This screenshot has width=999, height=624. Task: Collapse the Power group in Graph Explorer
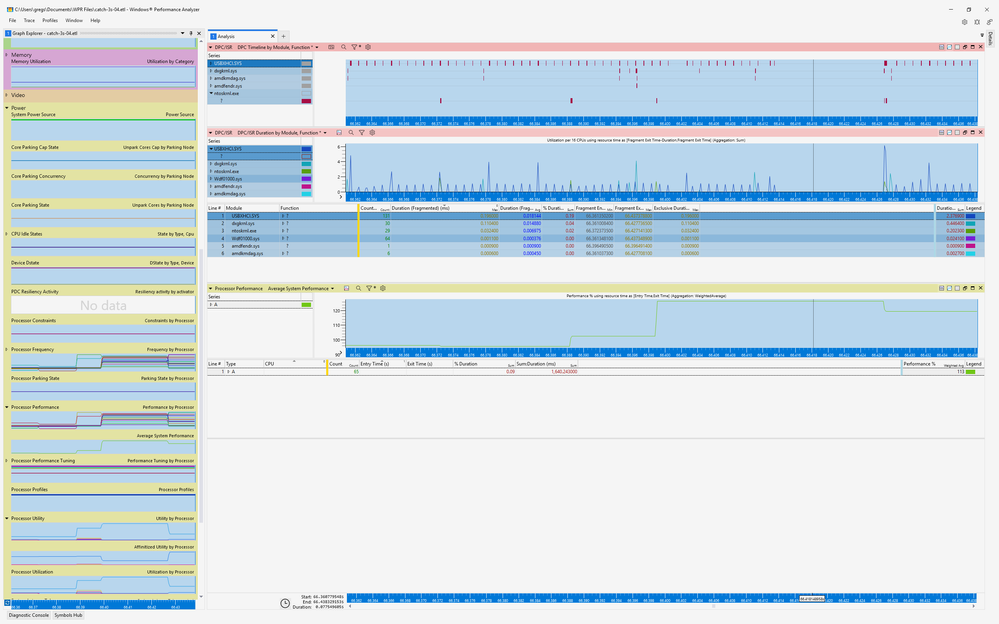[6, 108]
